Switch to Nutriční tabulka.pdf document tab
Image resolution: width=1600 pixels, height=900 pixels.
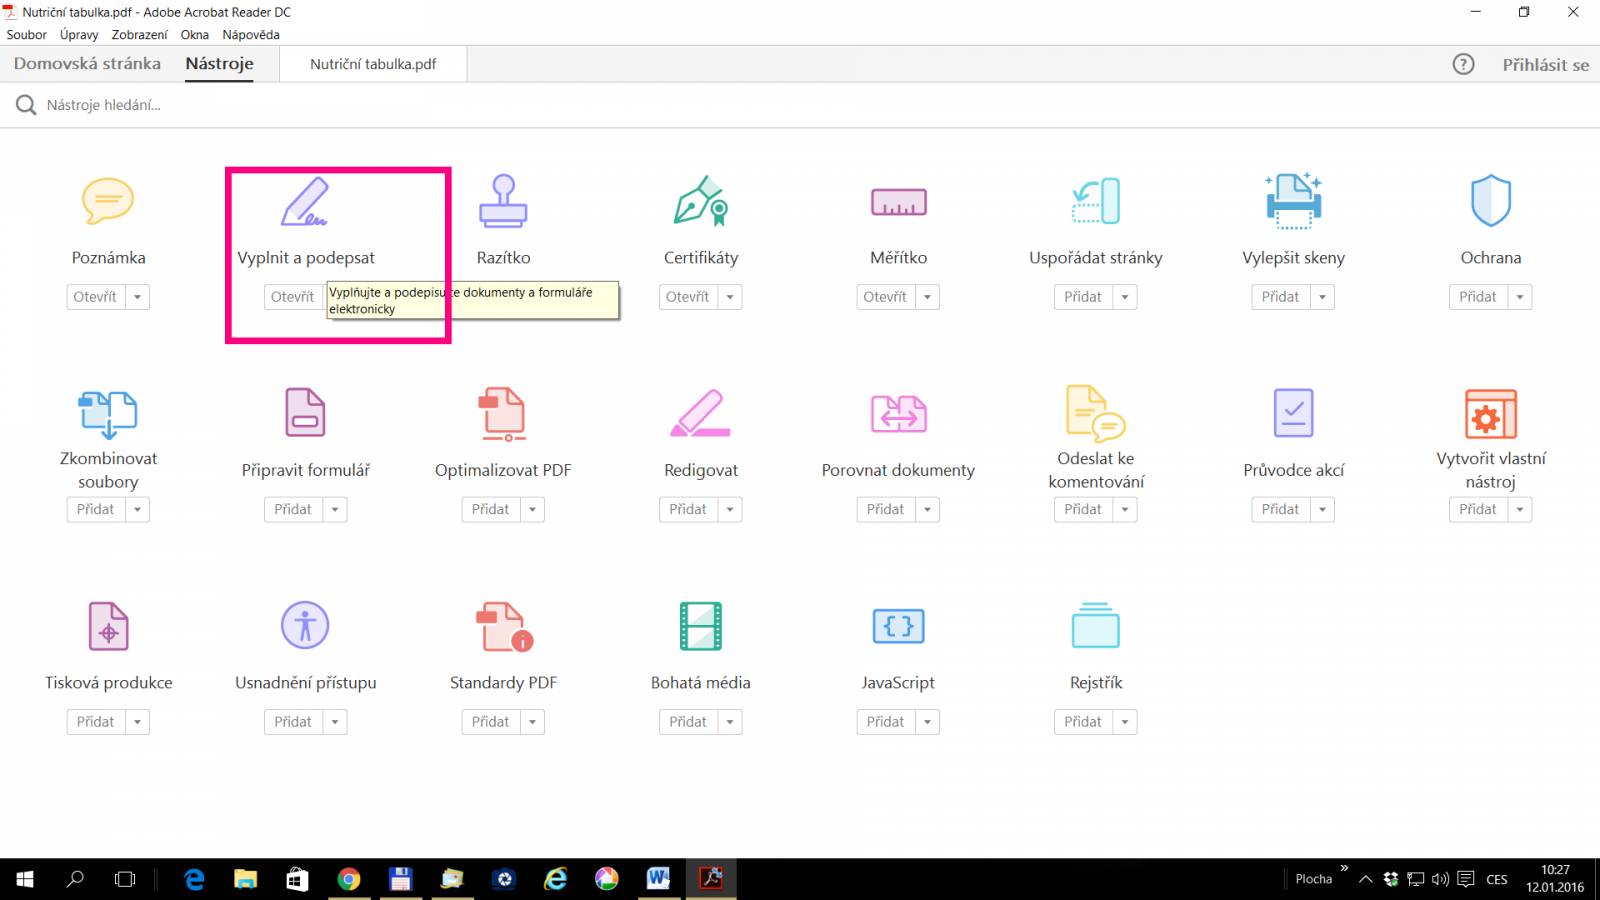point(373,64)
